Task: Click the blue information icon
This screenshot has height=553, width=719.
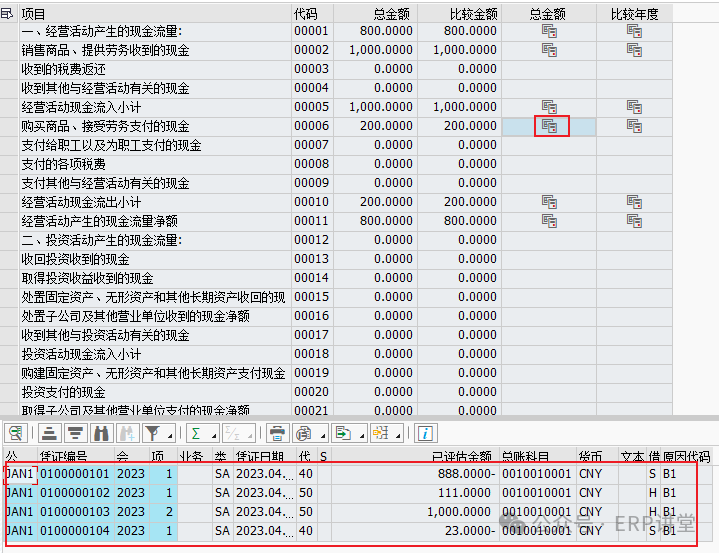Action: (x=425, y=433)
